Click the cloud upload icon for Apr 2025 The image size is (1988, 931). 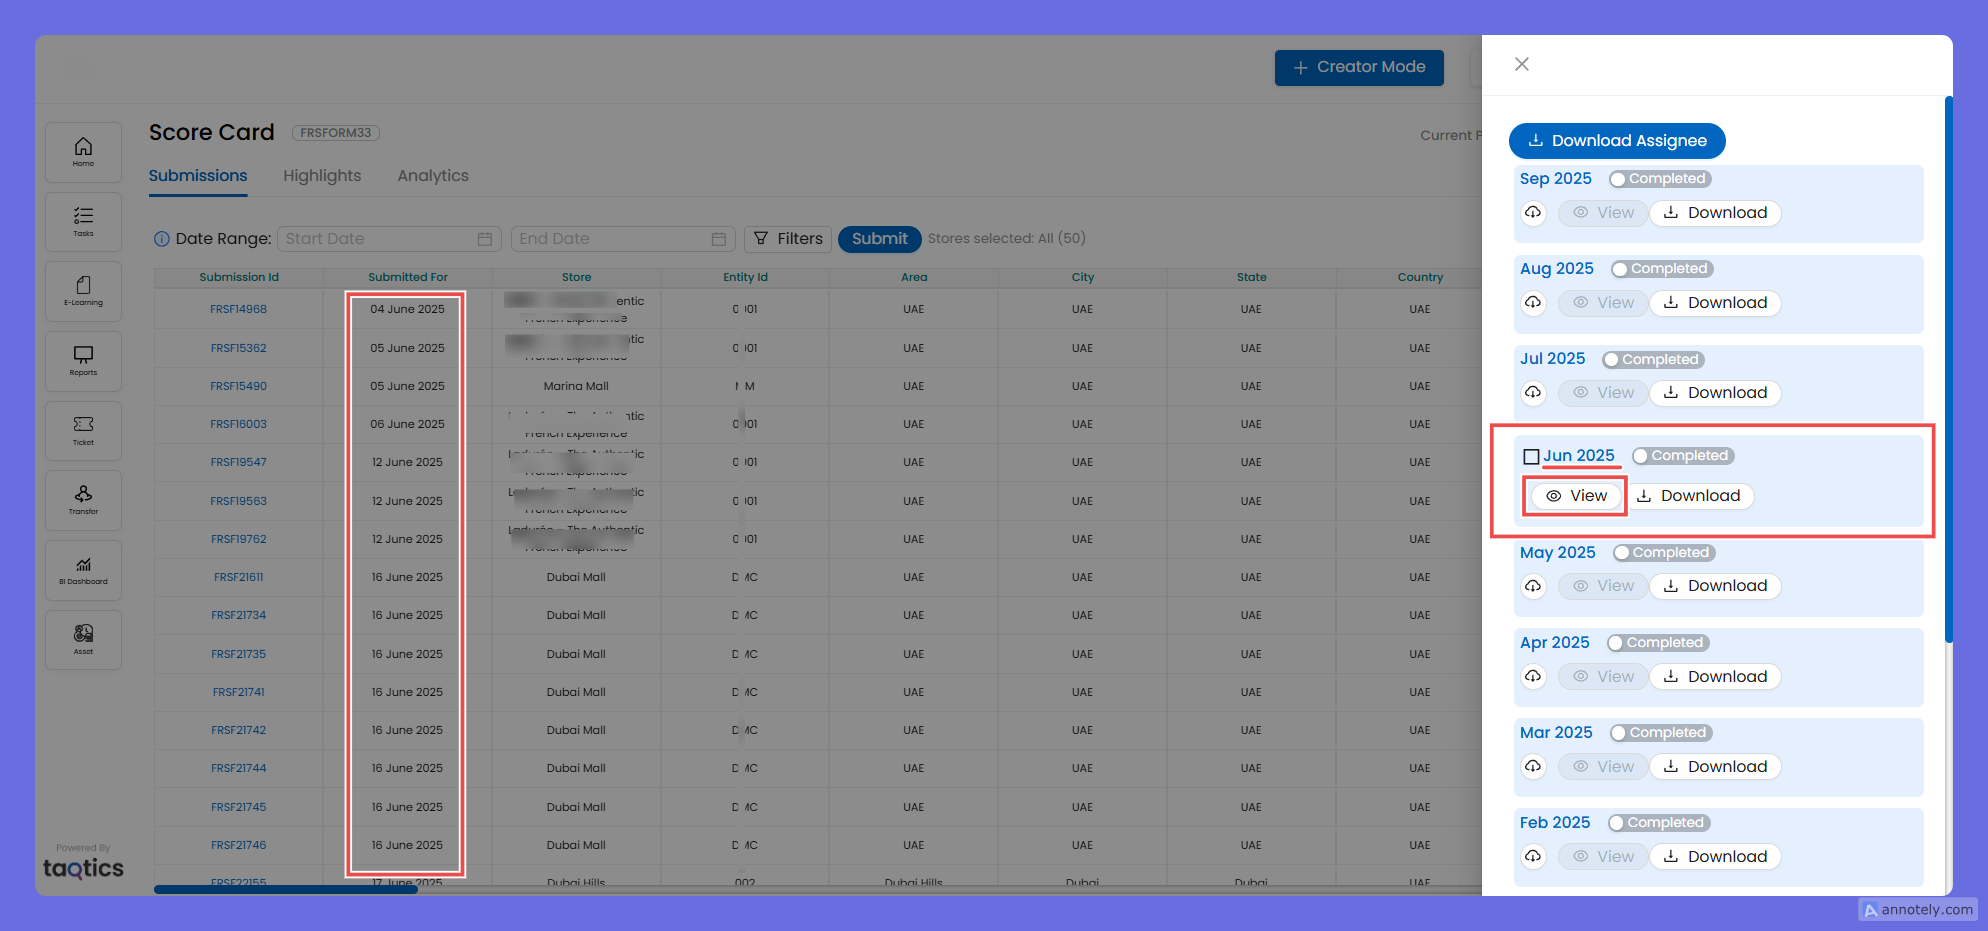[x=1533, y=677]
